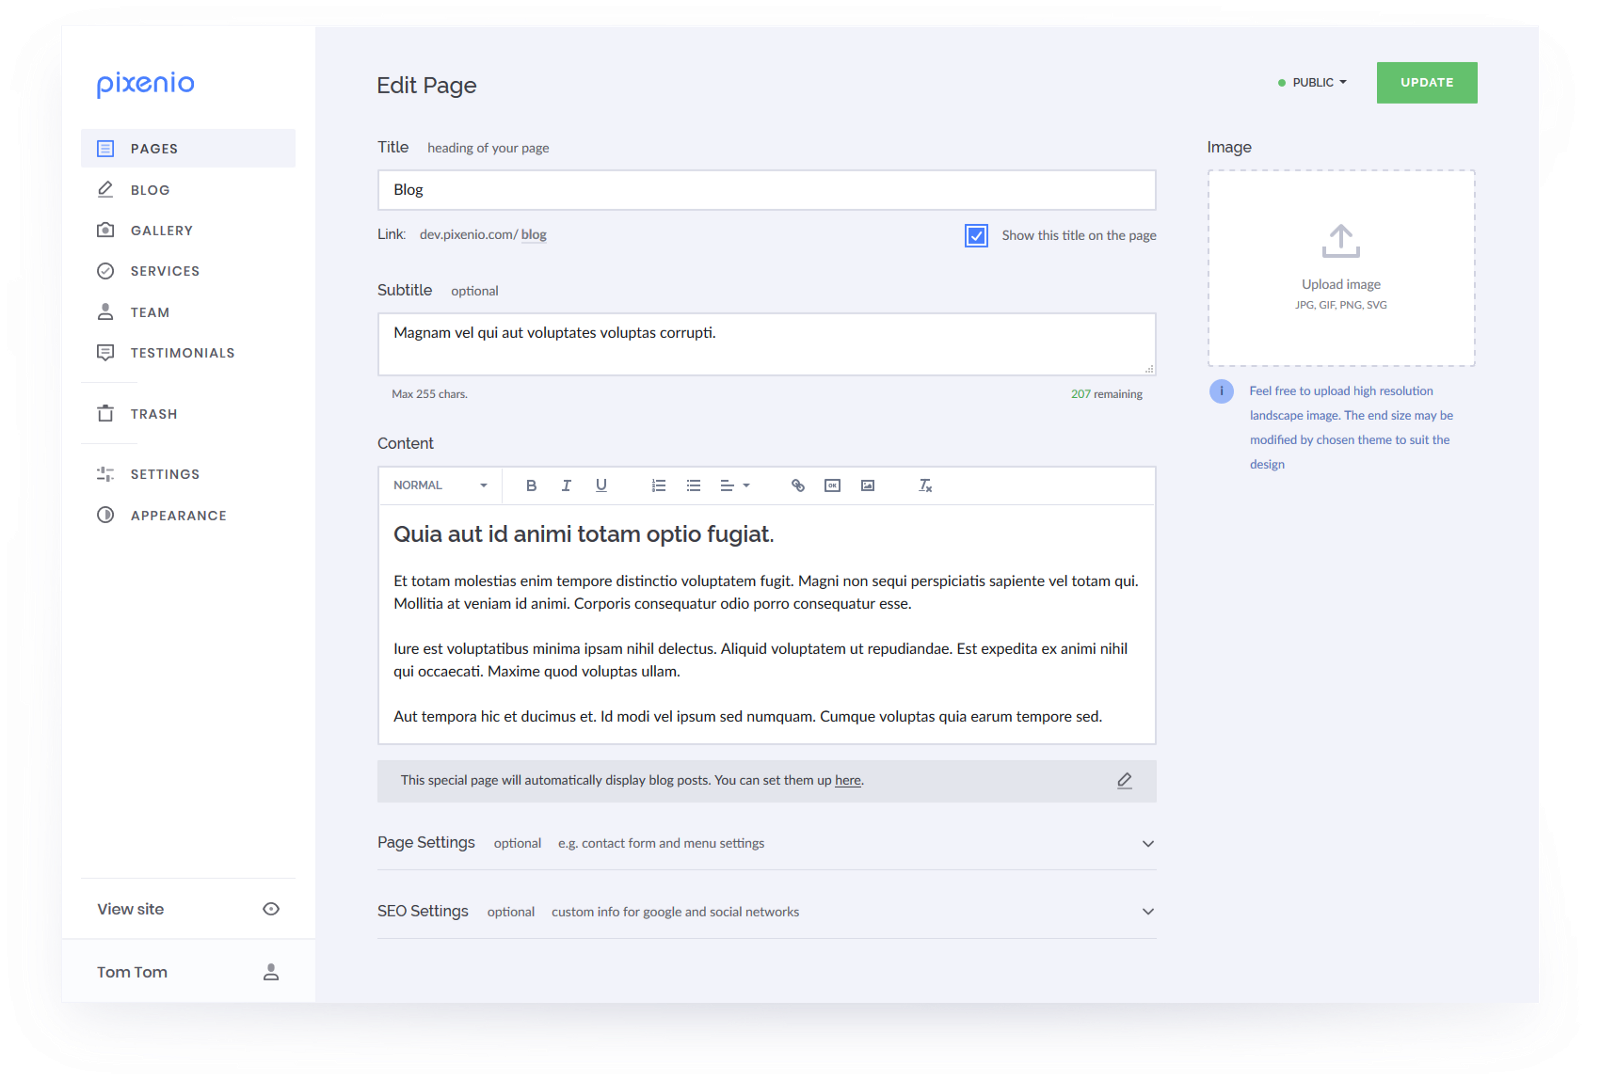Insert an image into content

coord(868,486)
